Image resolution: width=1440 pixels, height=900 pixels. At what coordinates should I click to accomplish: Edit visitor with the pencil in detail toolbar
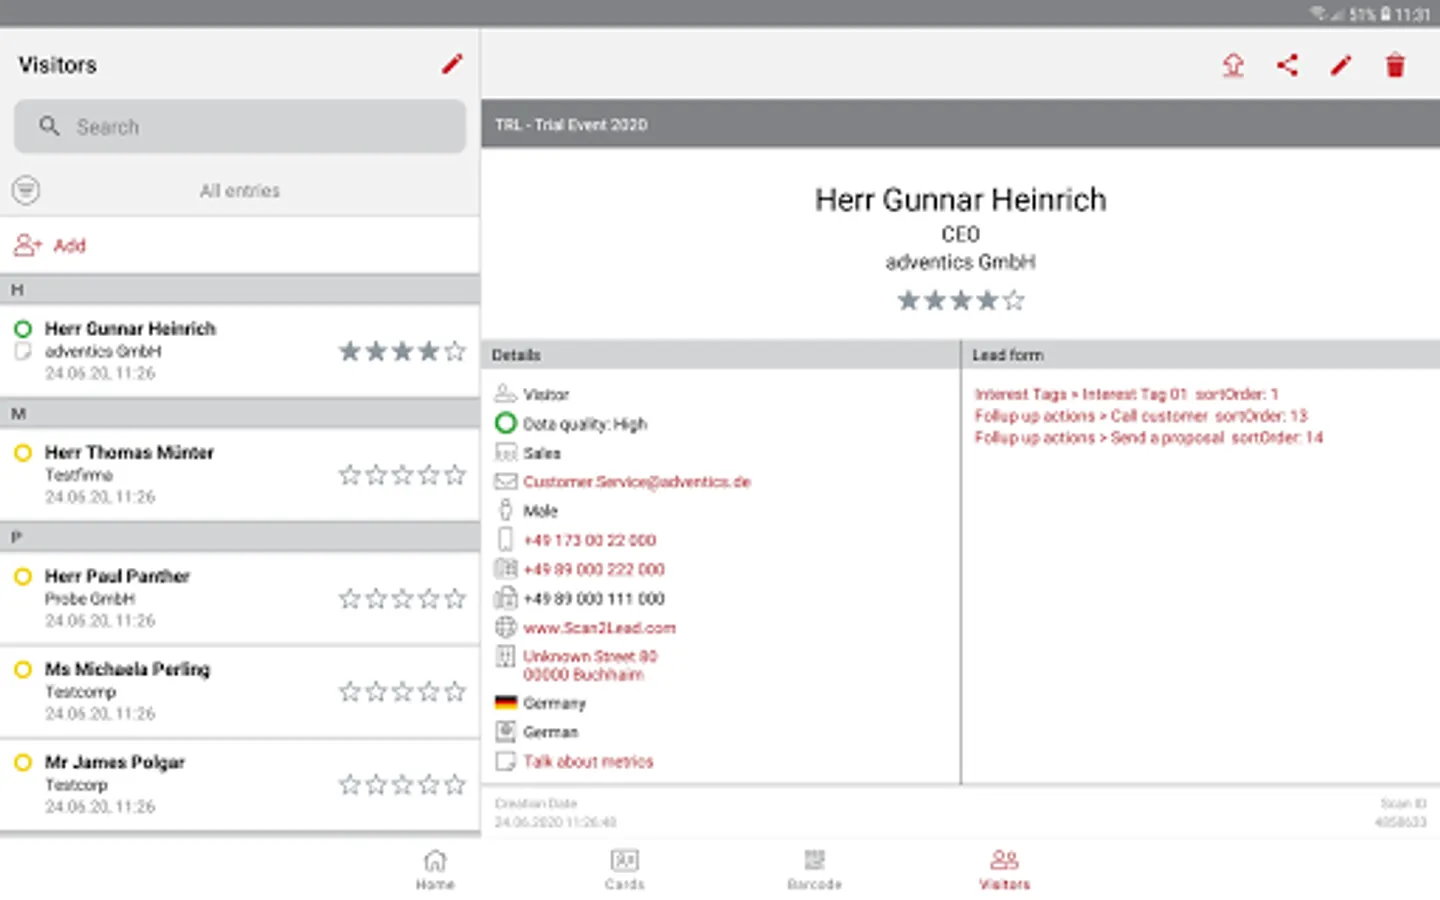click(1341, 65)
